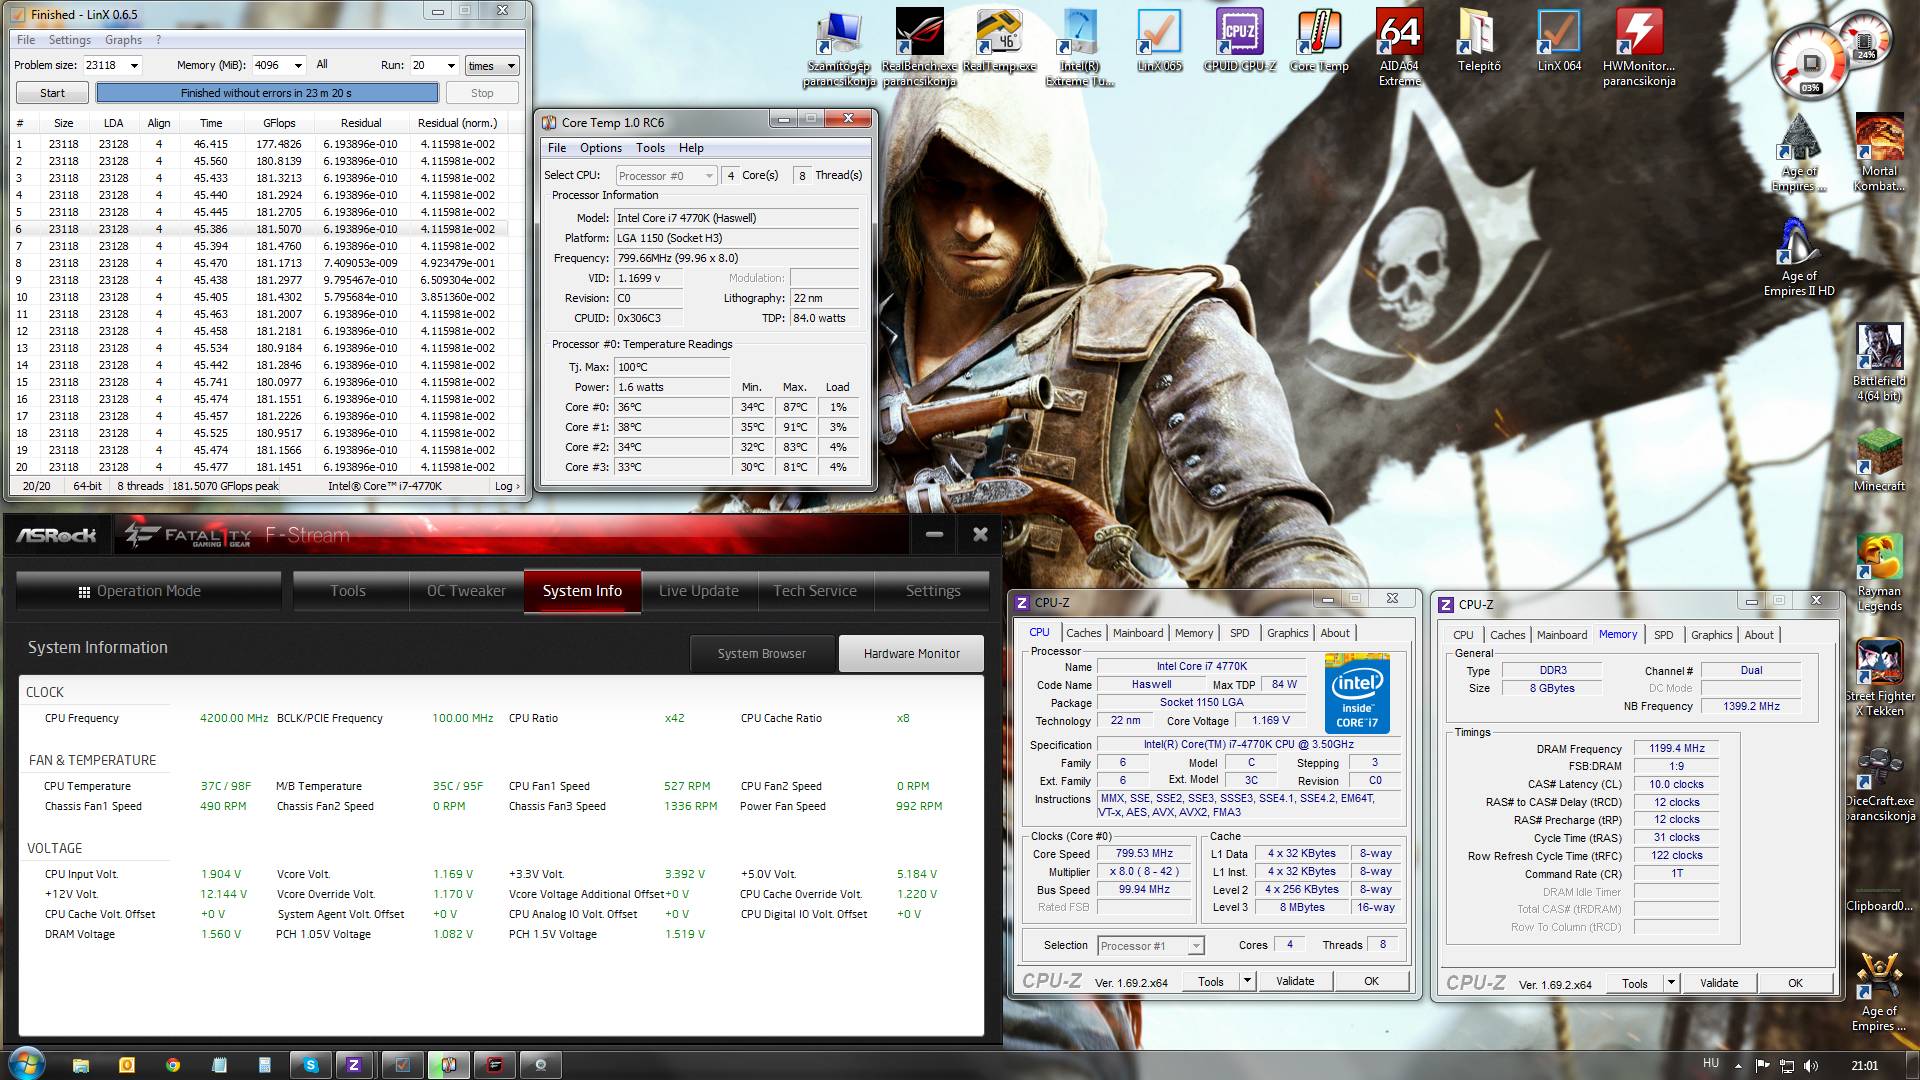Image resolution: width=1920 pixels, height=1080 pixels.
Task: Switch to OC Tweaker tab in F-Stream
Action: [x=466, y=591]
